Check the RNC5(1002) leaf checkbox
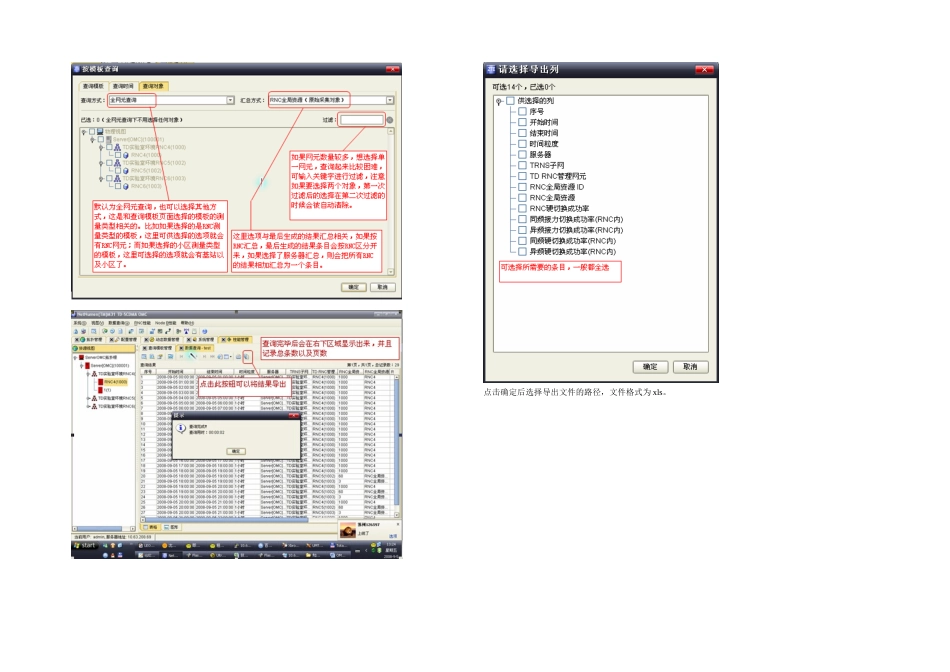The height and width of the screenshot is (672, 950). pos(118,171)
